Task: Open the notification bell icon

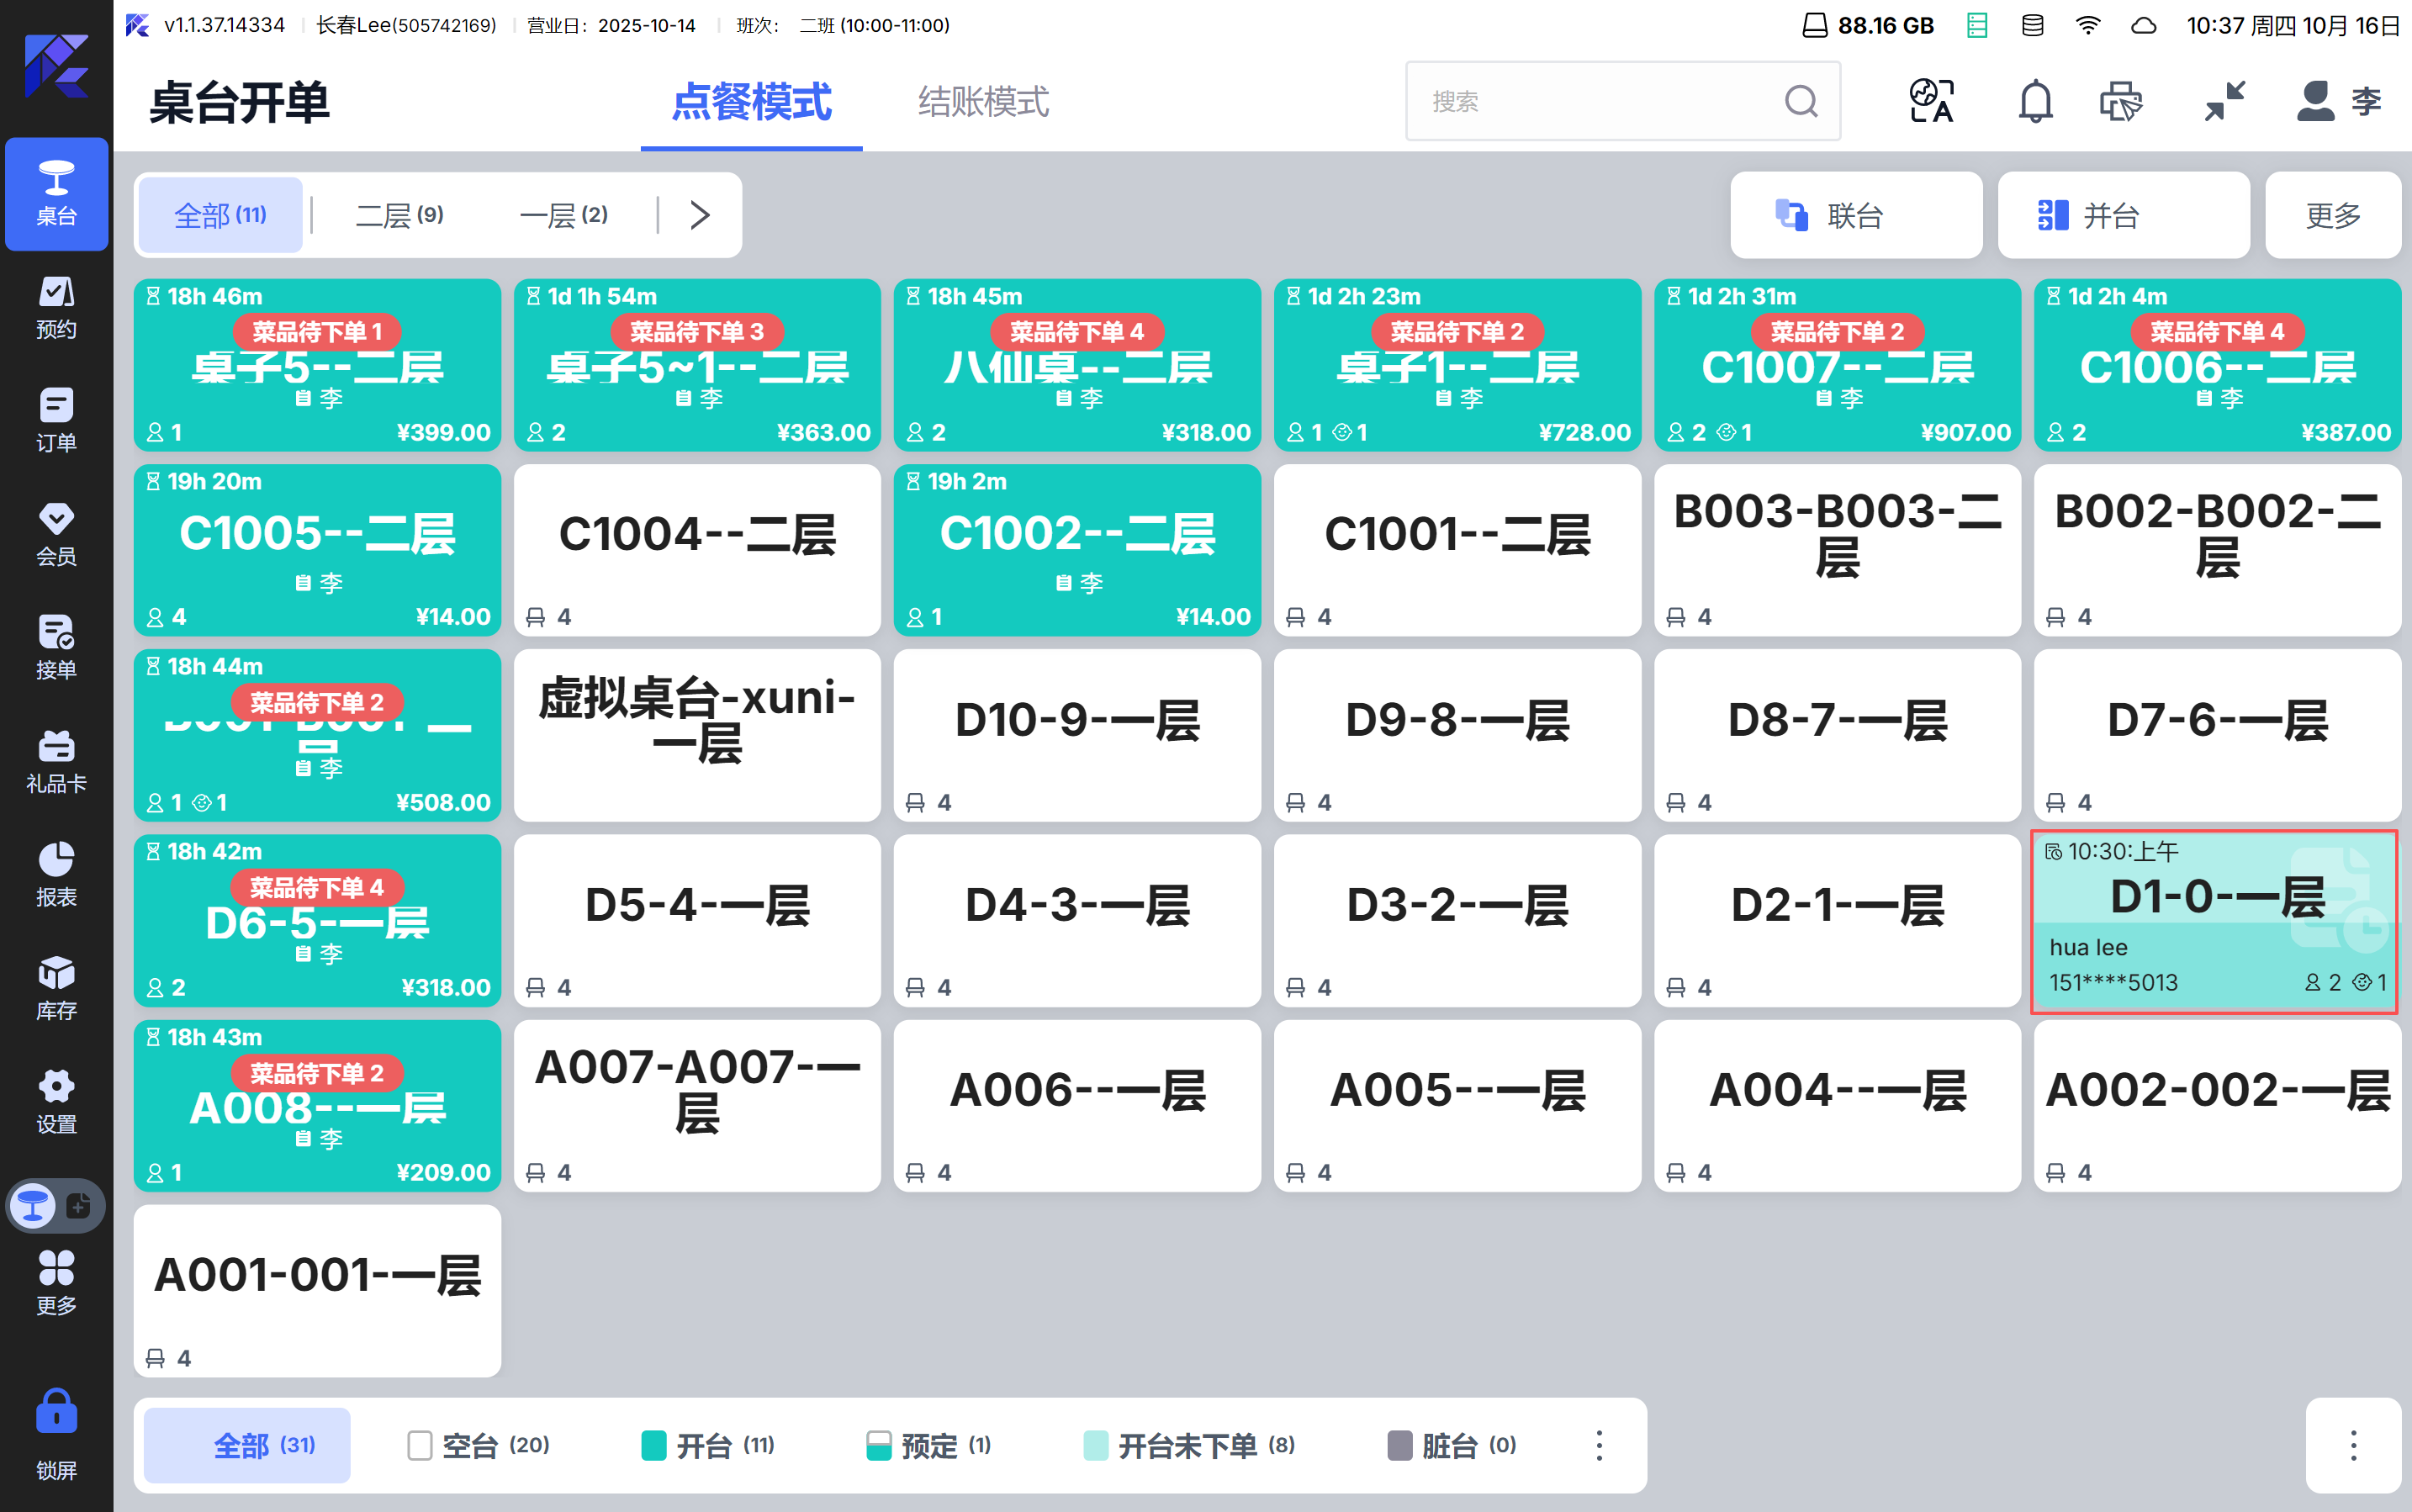Action: (2034, 101)
